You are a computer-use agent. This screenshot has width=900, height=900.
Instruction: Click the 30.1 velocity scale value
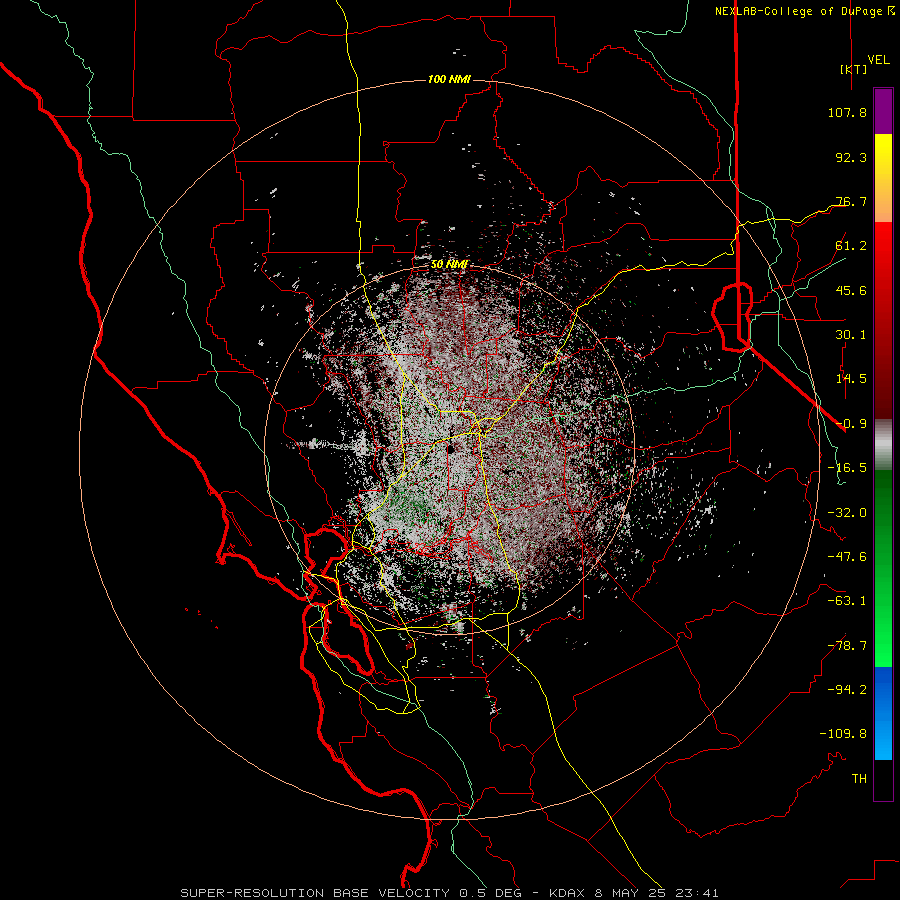[851, 335]
